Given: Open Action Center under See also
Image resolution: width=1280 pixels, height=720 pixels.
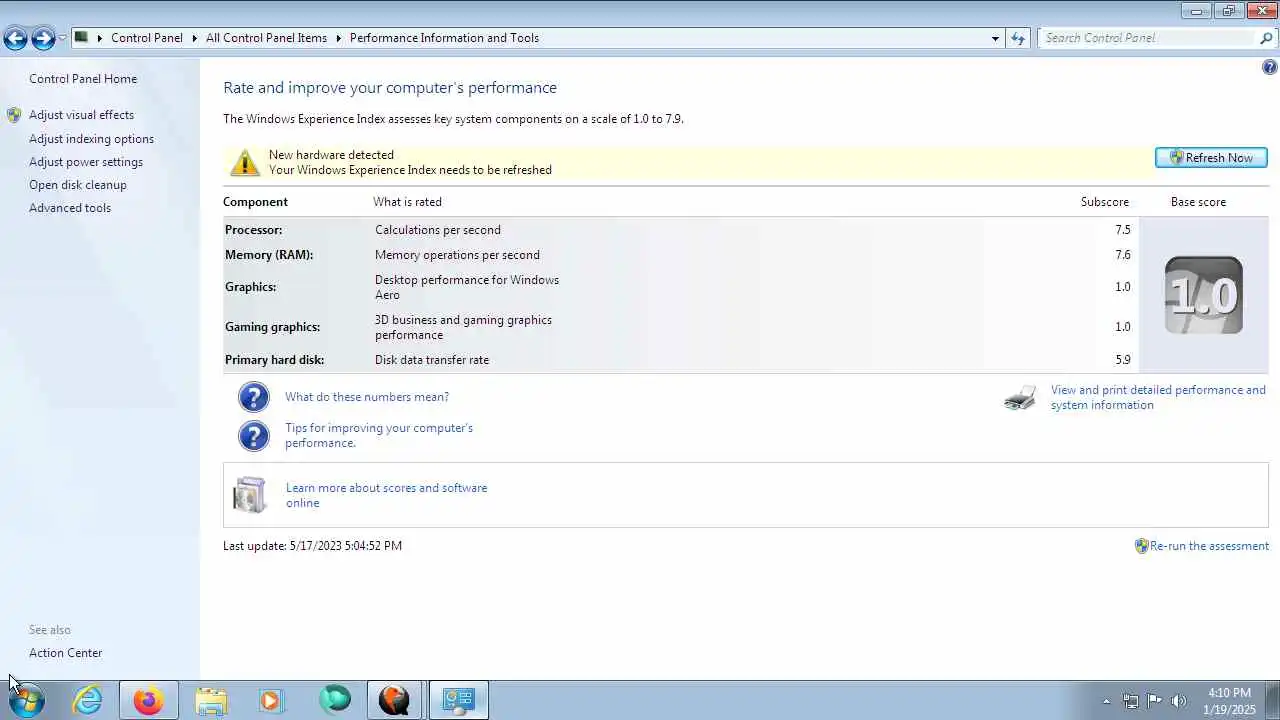Looking at the screenshot, I should click(65, 653).
